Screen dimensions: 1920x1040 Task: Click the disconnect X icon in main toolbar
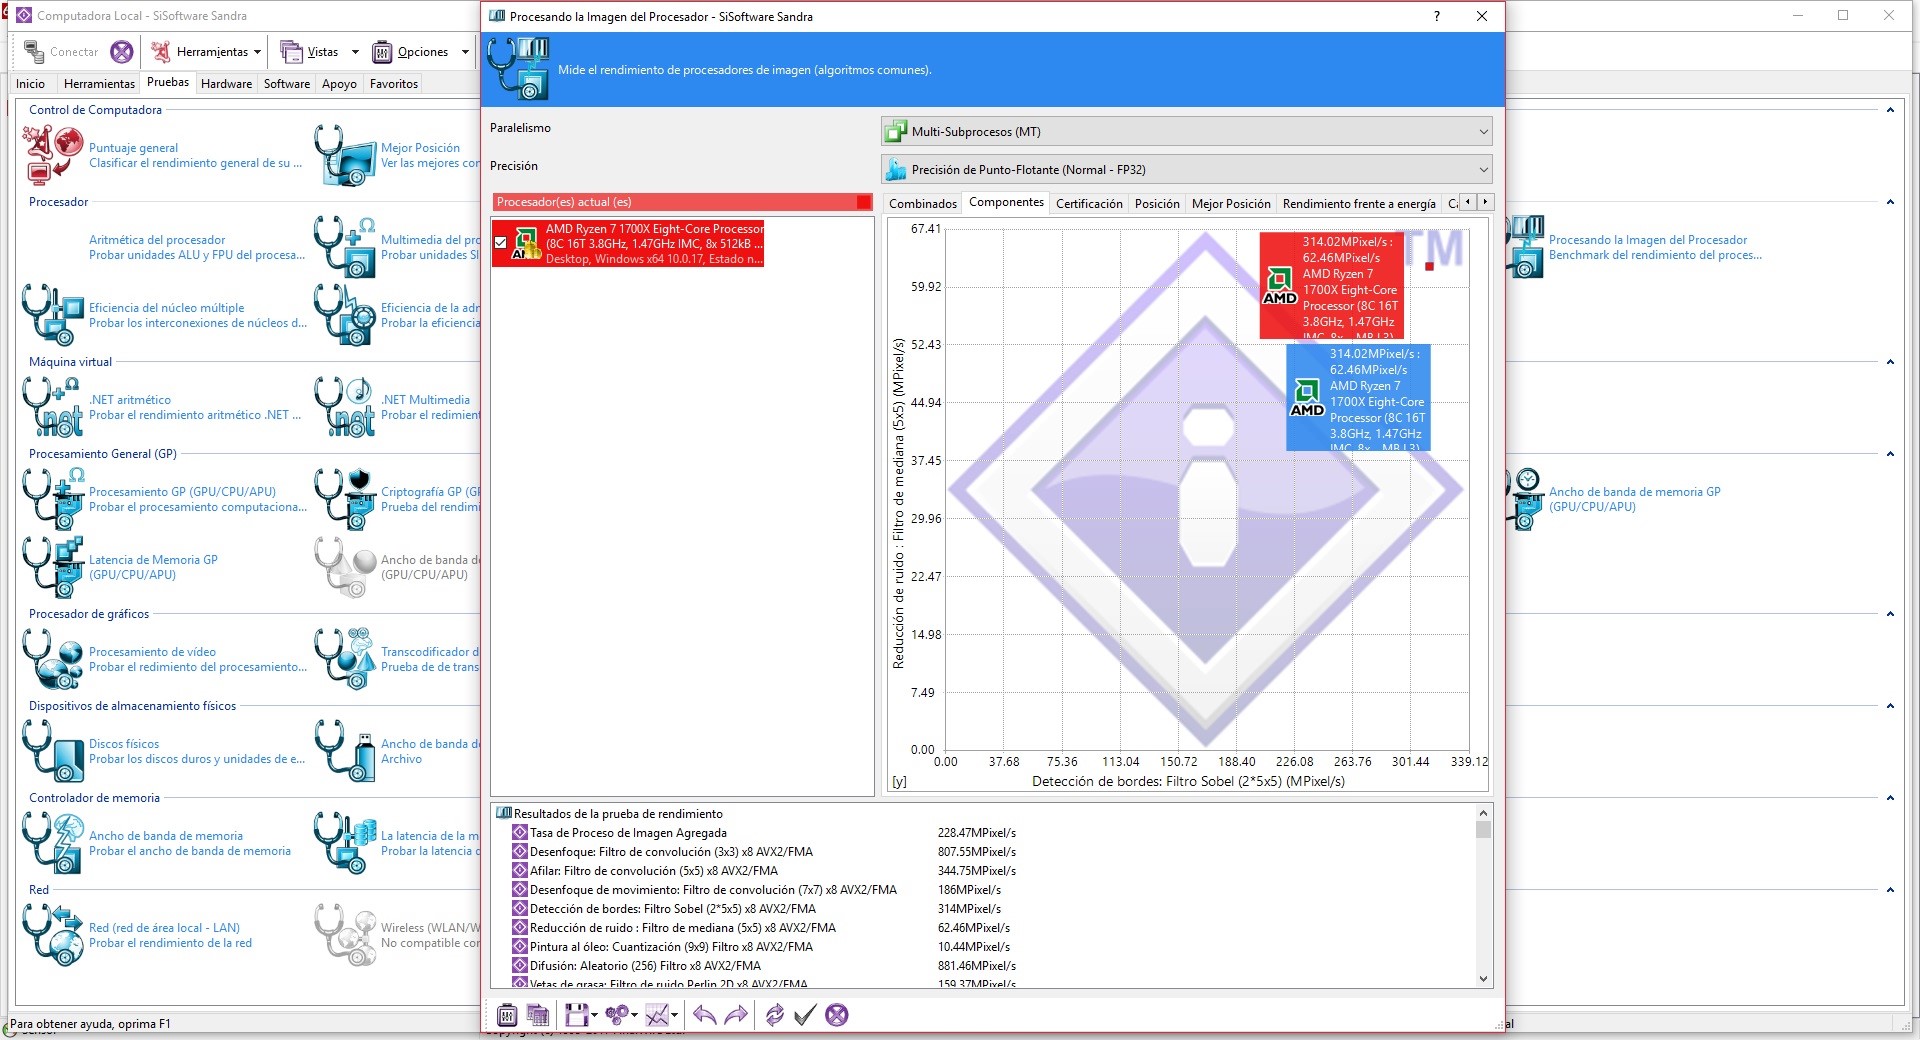click(x=122, y=52)
